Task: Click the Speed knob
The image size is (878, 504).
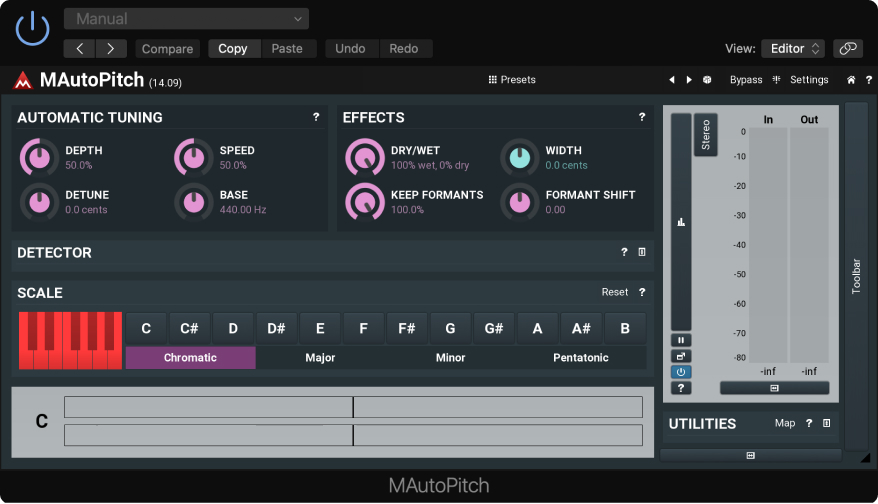Action: pyautogui.click(x=194, y=158)
